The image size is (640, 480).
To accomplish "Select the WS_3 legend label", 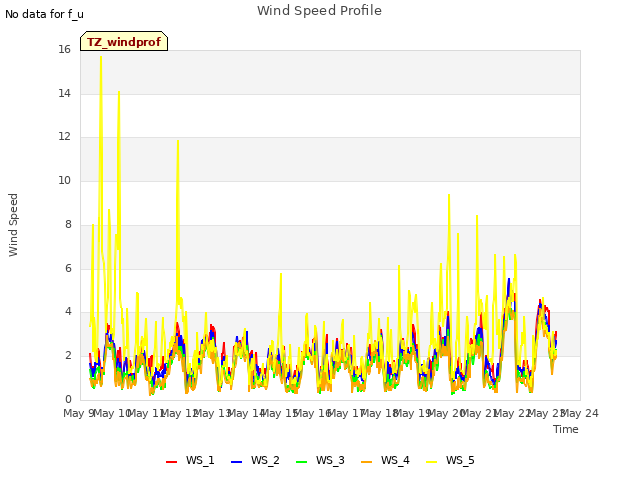I will tap(330, 460).
